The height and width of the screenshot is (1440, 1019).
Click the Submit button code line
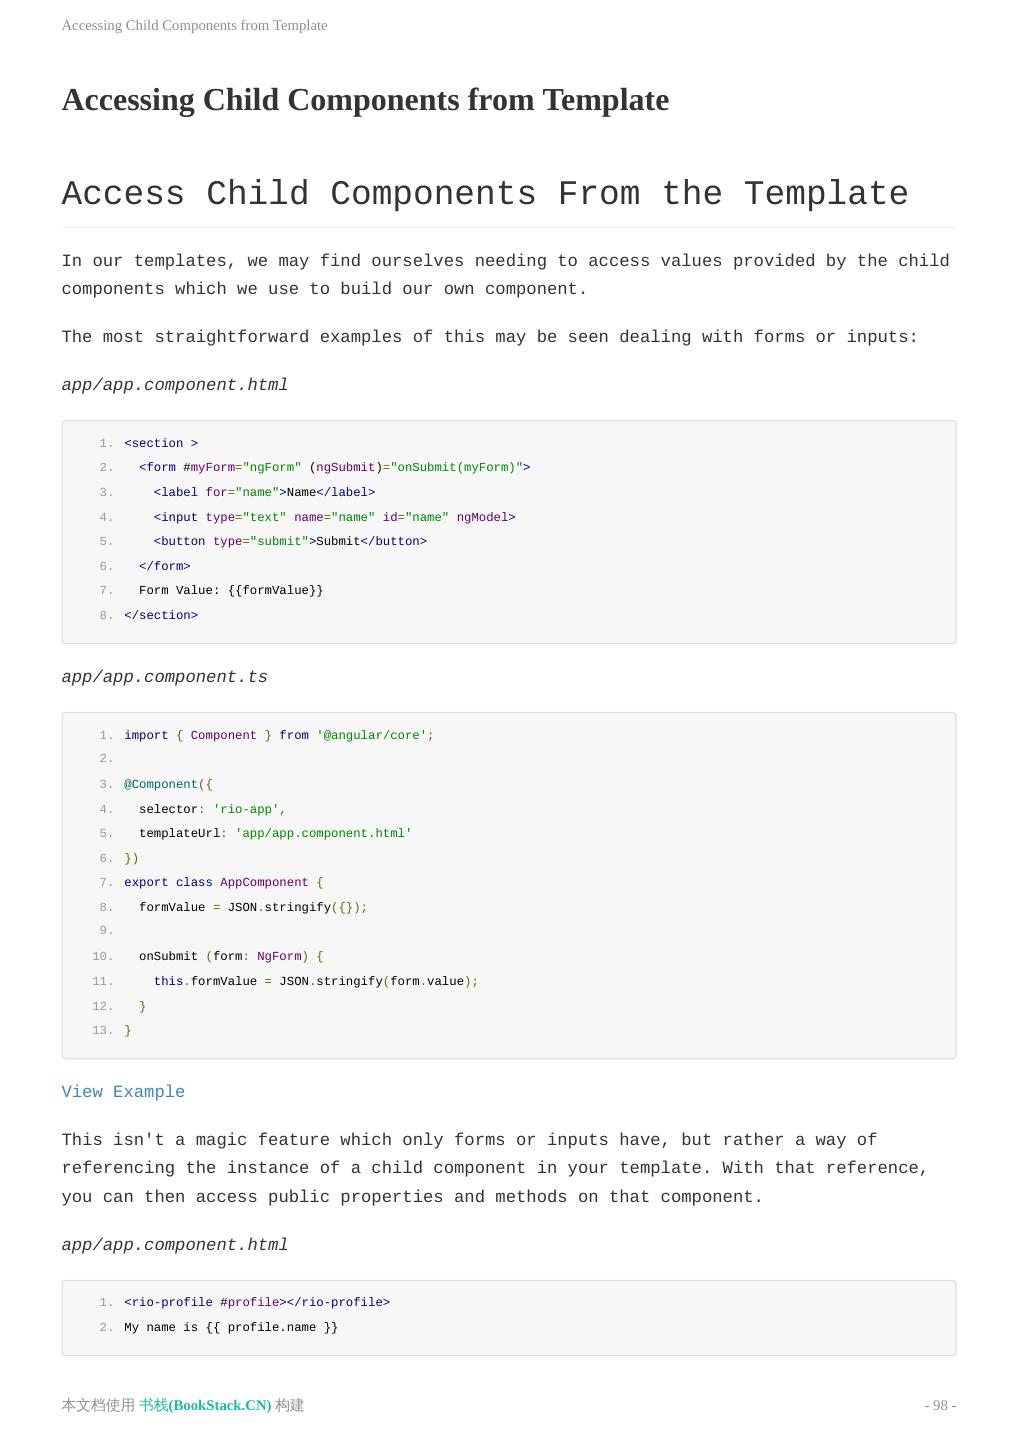click(290, 541)
